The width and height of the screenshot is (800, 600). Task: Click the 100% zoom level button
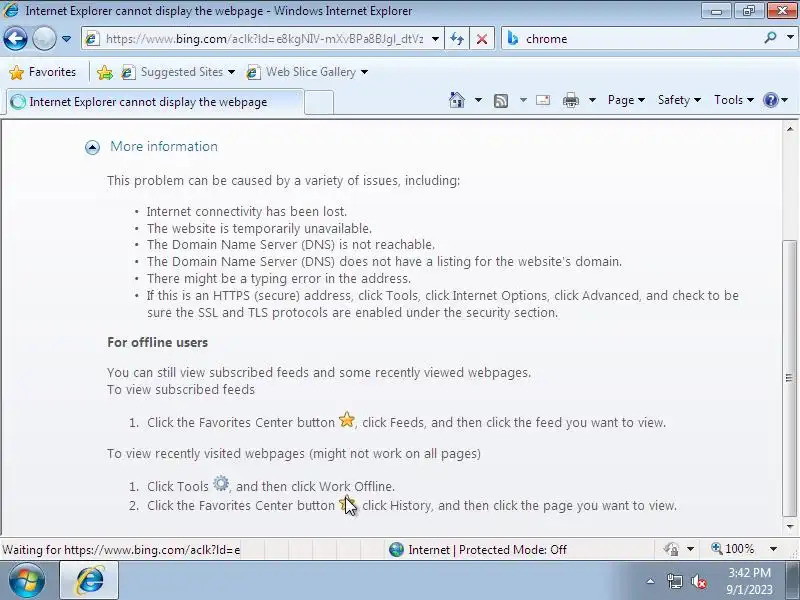pyautogui.click(x=733, y=549)
